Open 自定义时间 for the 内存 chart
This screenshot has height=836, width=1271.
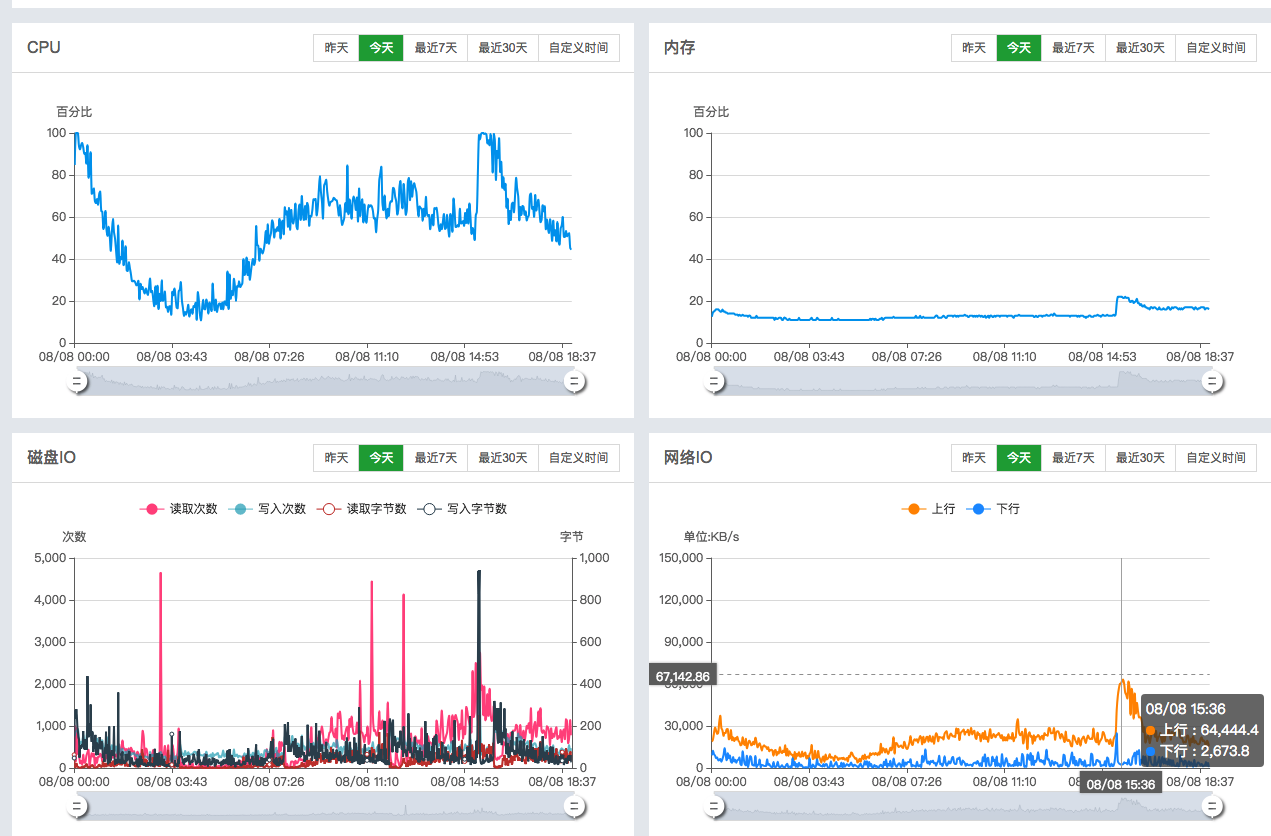coord(1216,48)
